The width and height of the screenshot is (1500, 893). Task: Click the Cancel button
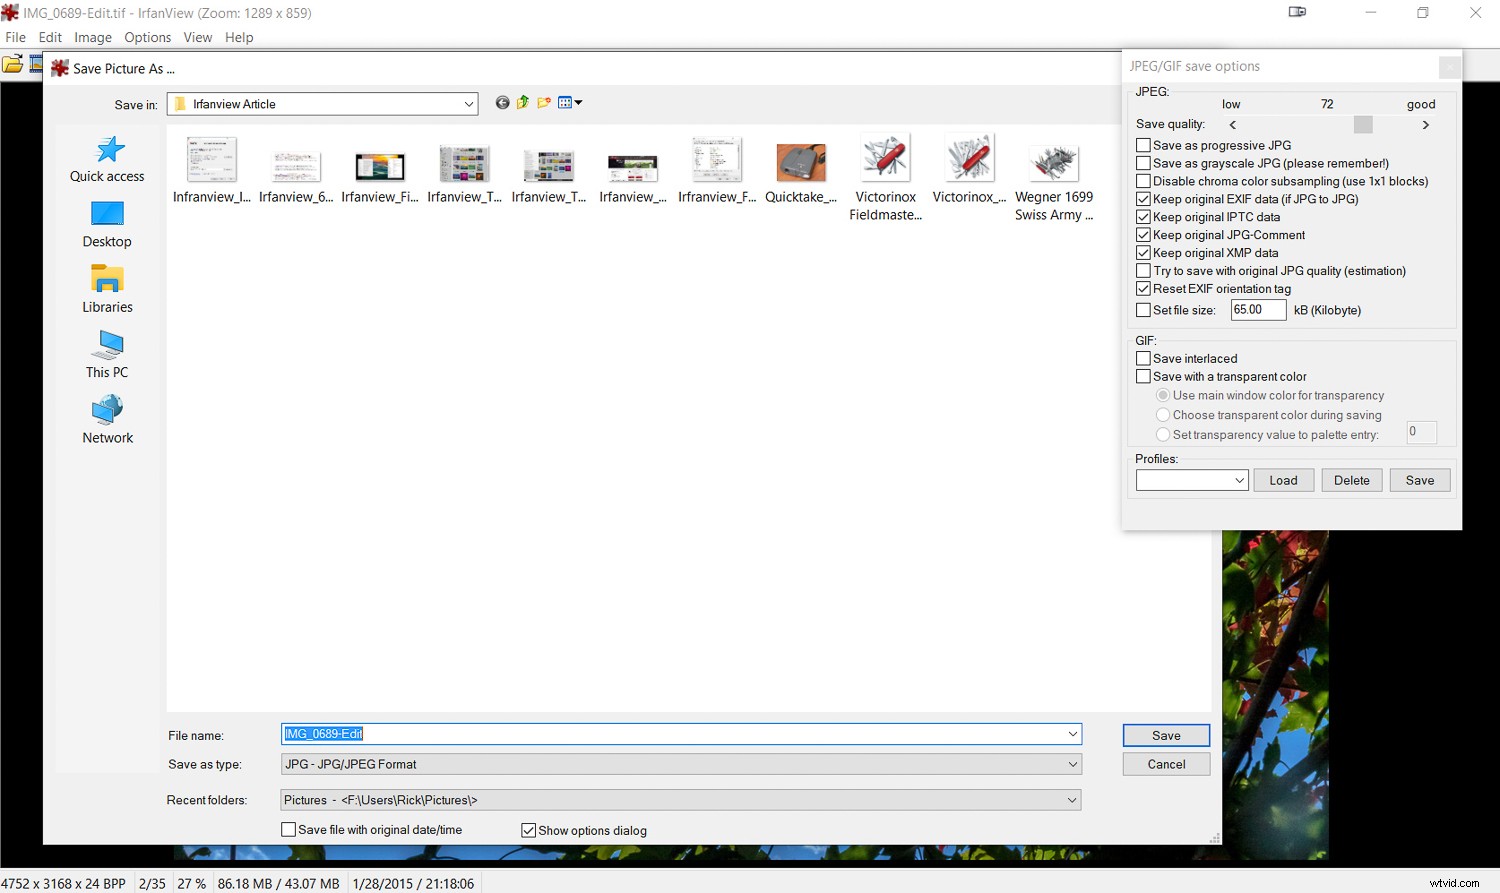tap(1166, 763)
